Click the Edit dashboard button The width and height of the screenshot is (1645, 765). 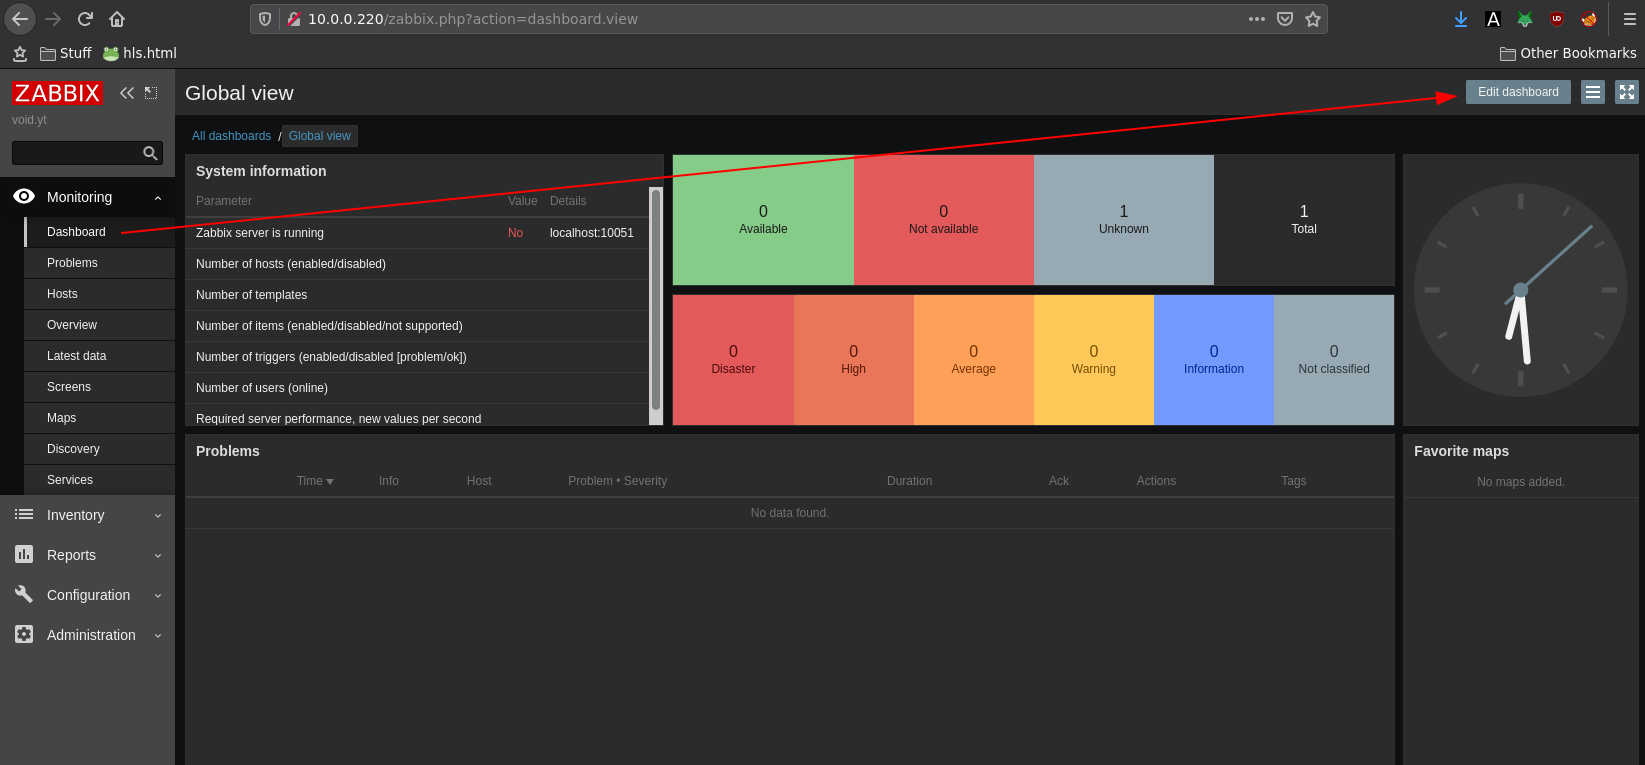click(1518, 92)
